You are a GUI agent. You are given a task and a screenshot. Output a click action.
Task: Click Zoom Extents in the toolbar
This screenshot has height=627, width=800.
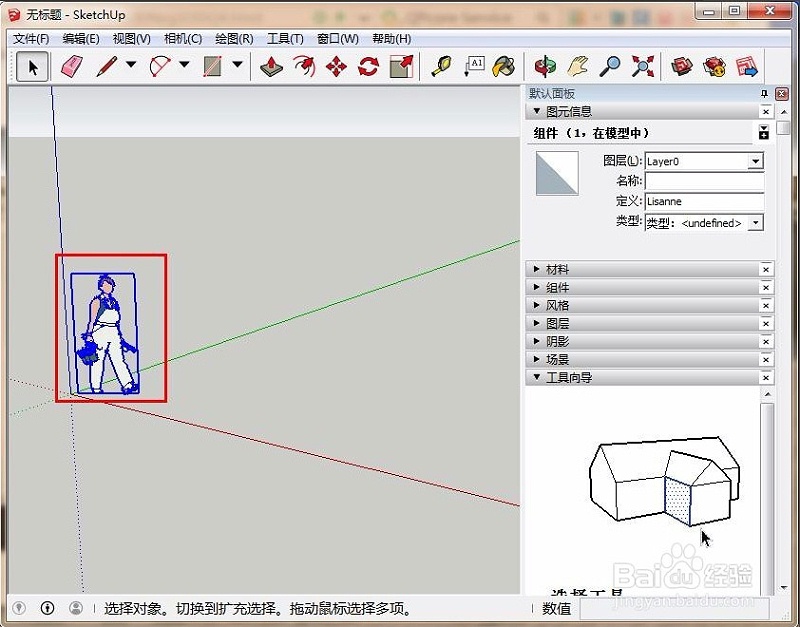(643, 67)
